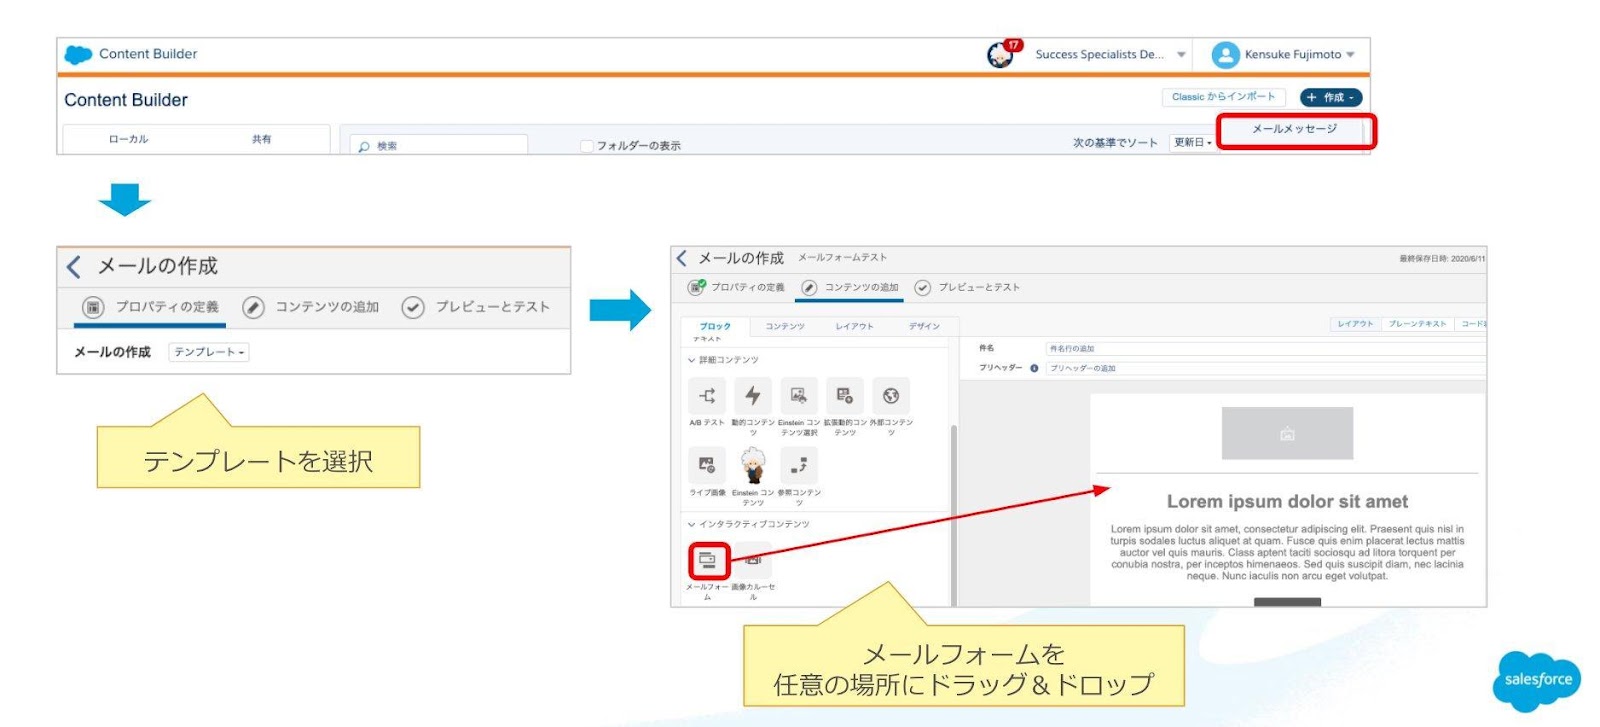Select the ライブ画像 block icon
Image resolution: width=1600 pixels, height=727 pixels.
707,466
